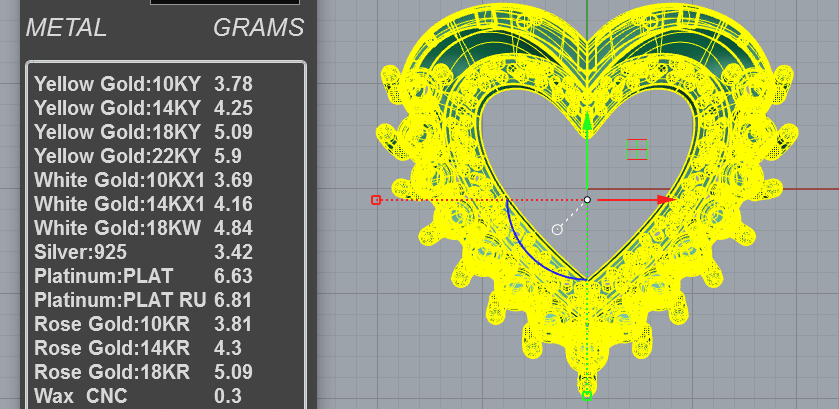Select the Yellow Gold:22KY 5.9 row

(x=138, y=156)
